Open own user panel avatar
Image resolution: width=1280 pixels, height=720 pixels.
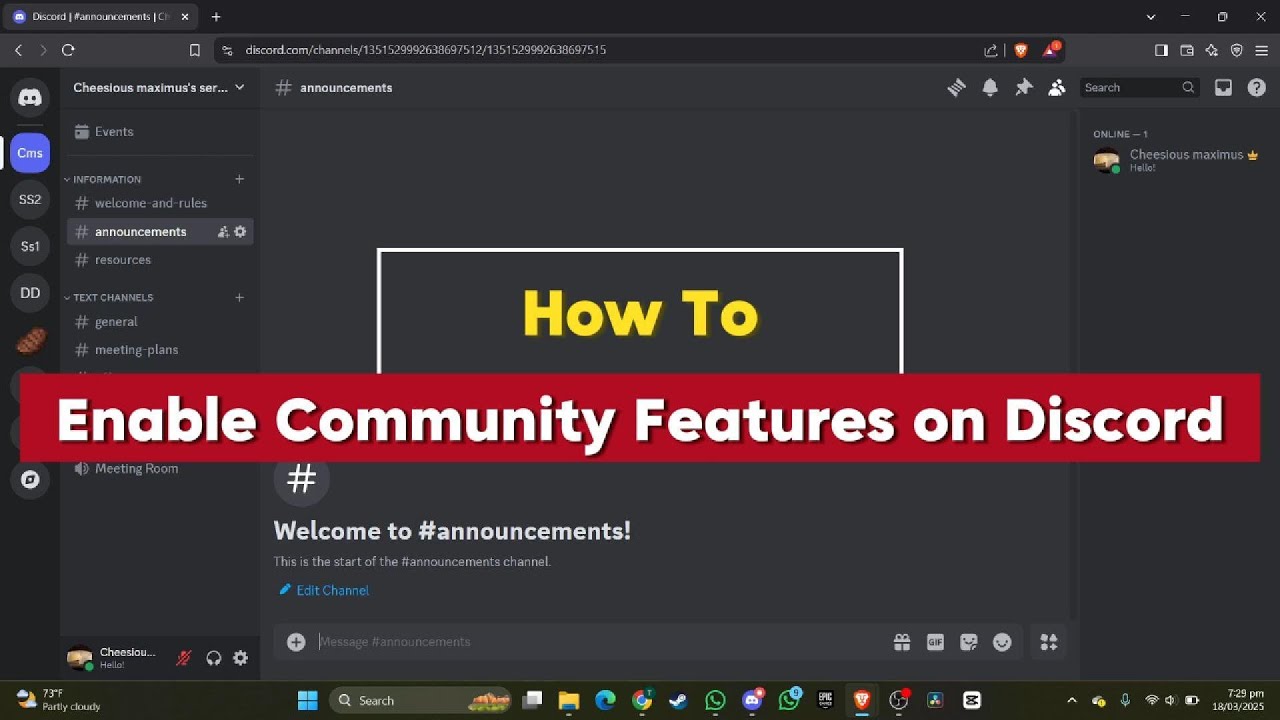[x=80, y=658]
